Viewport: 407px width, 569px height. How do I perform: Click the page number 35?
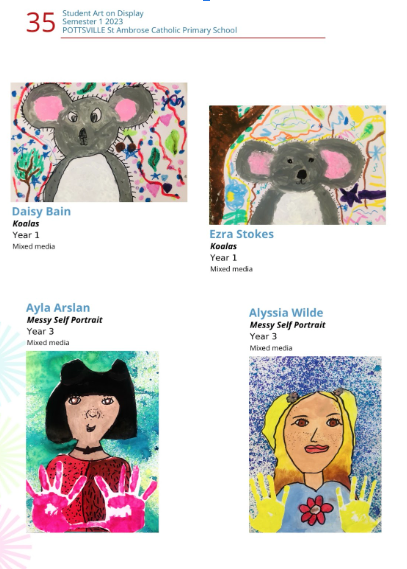click(x=41, y=22)
